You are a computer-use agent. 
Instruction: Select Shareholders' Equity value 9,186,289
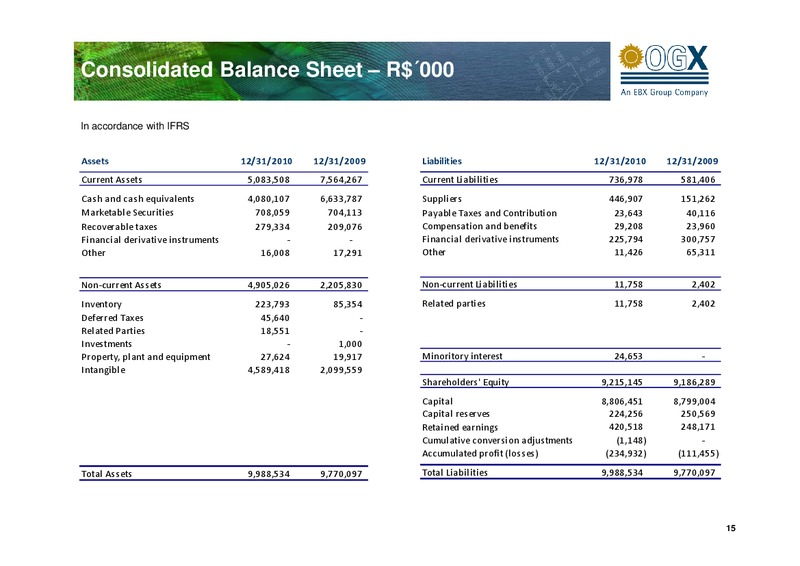tap(694, 382)
